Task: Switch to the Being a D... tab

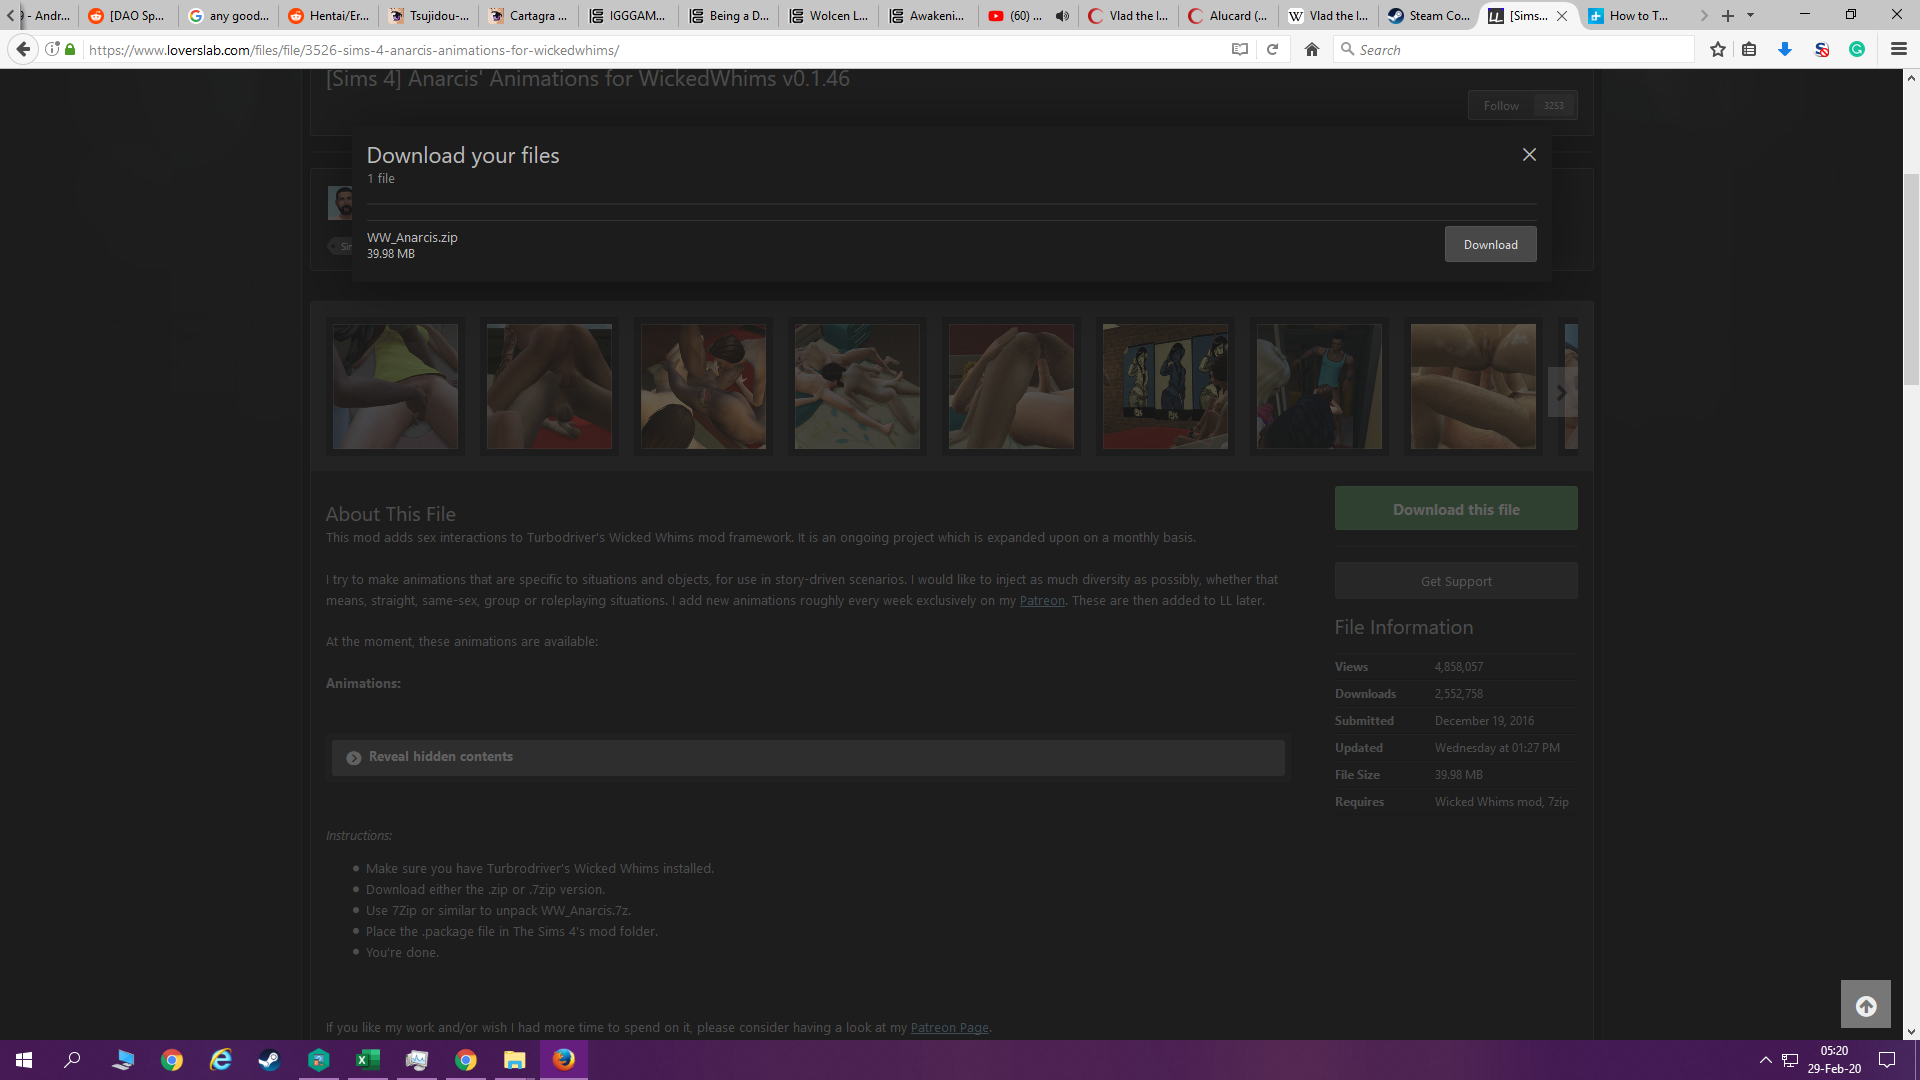Action: [x=729, y=15]
